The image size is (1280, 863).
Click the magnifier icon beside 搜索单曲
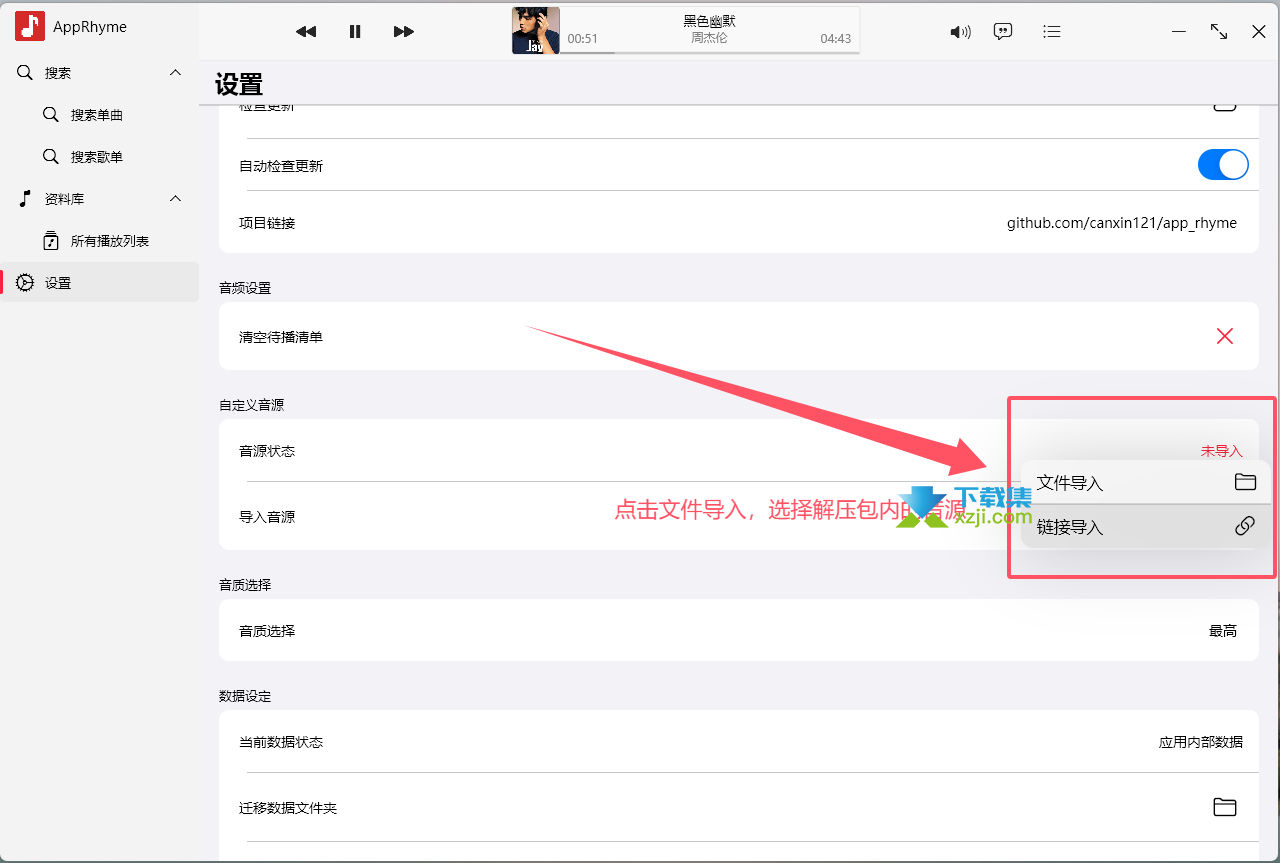click(x=51, y=115)
